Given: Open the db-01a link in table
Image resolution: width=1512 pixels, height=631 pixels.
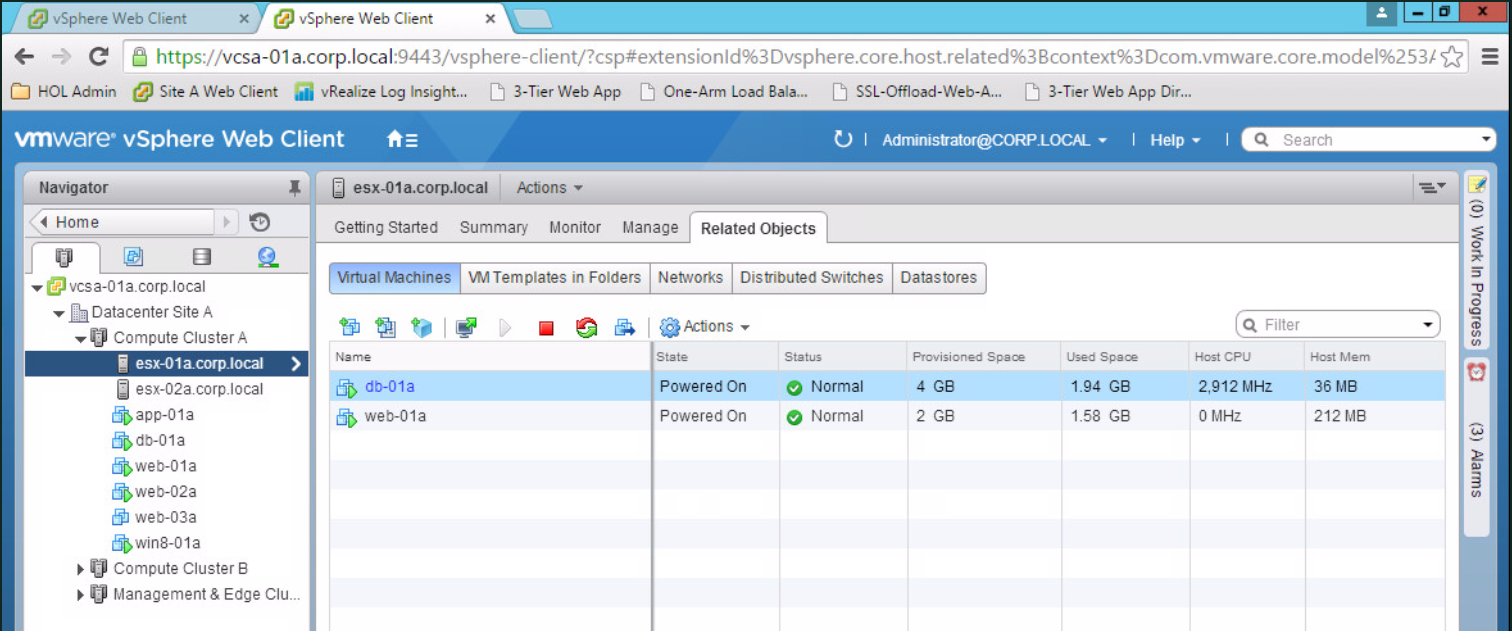Looking at the screenshot, I should pos(389,387).
